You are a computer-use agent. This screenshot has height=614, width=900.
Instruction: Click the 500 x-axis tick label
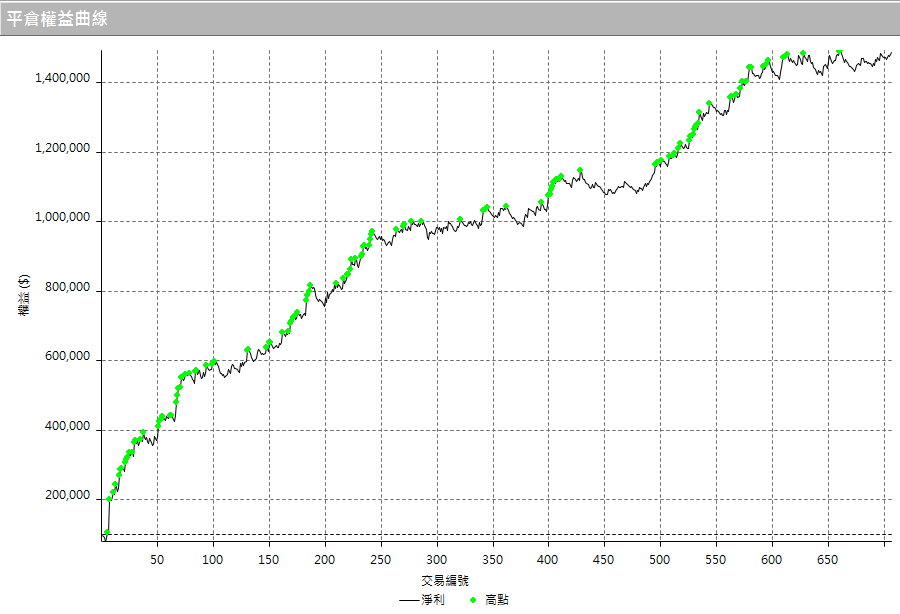660,560
